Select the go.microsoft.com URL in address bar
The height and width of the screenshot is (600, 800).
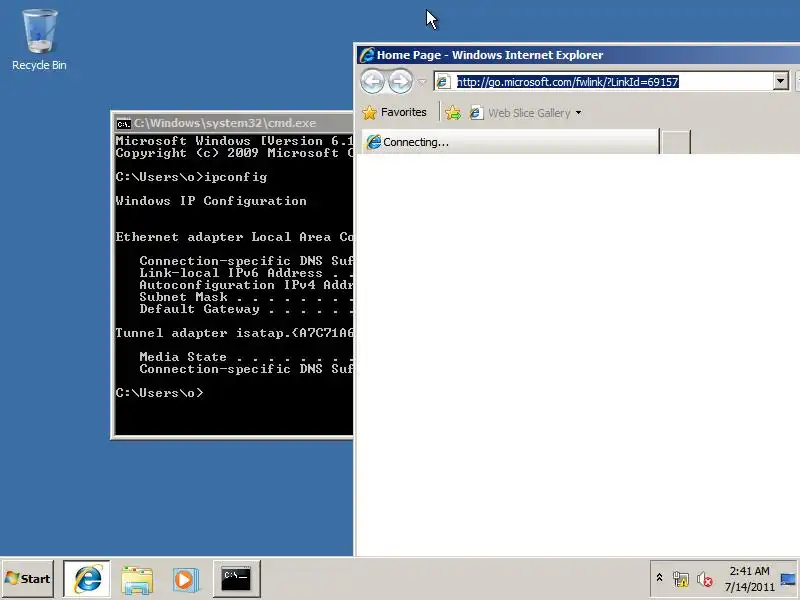pos(567,82)
